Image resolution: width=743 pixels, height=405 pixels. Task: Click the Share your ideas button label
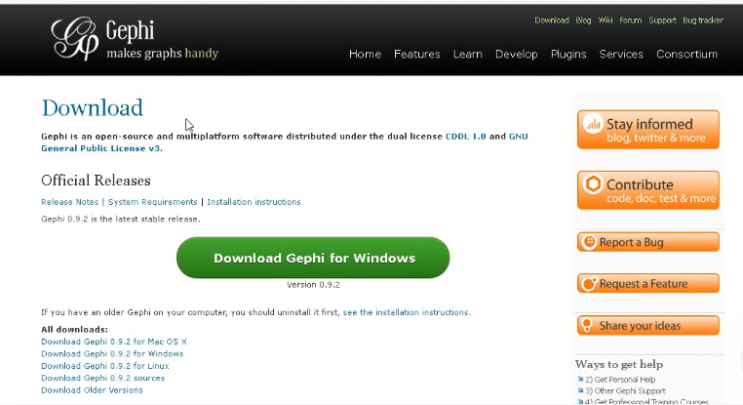[x=640, y=326]
